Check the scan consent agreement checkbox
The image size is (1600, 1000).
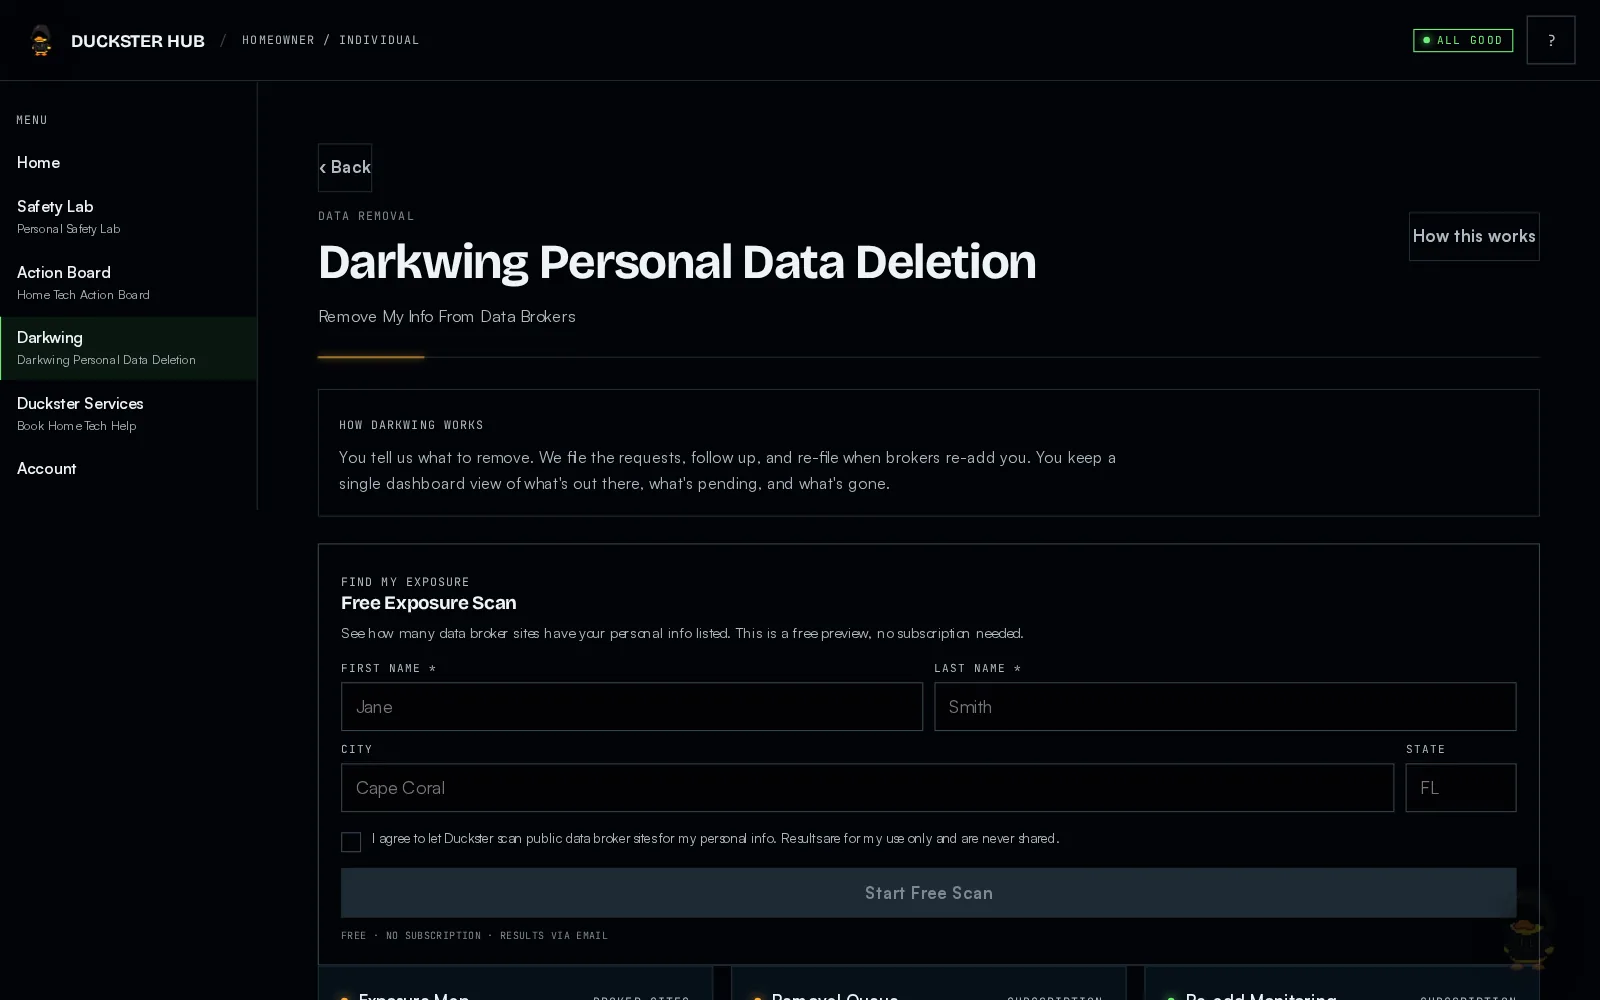pyautogui.click(x=351, y=842)
